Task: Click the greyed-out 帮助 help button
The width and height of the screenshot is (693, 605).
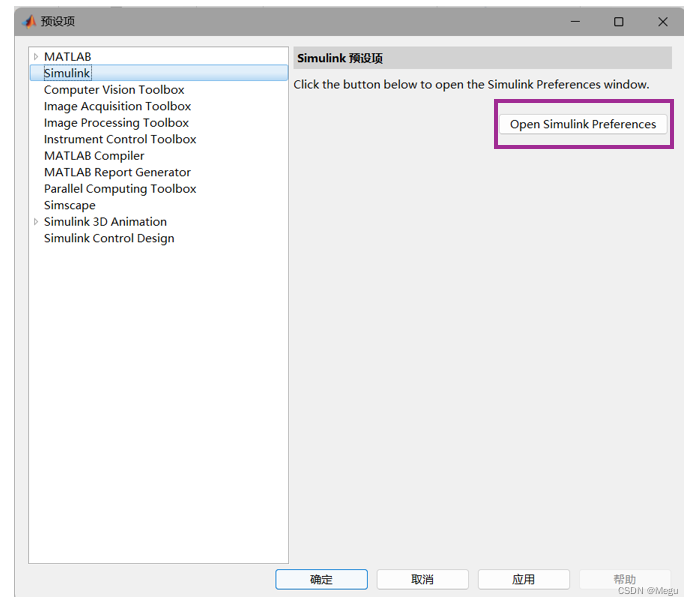Action: 625,579
